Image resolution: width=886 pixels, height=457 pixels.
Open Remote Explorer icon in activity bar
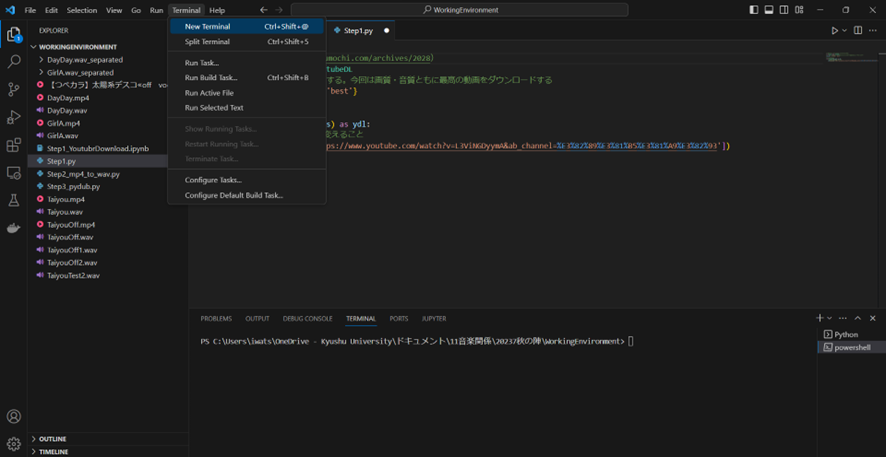tap(14, 172)
